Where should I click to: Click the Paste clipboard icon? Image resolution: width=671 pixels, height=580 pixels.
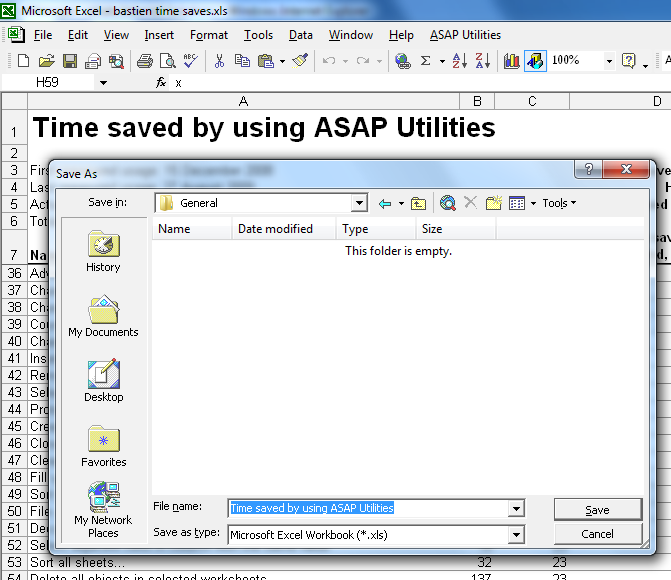pos(265,61)
